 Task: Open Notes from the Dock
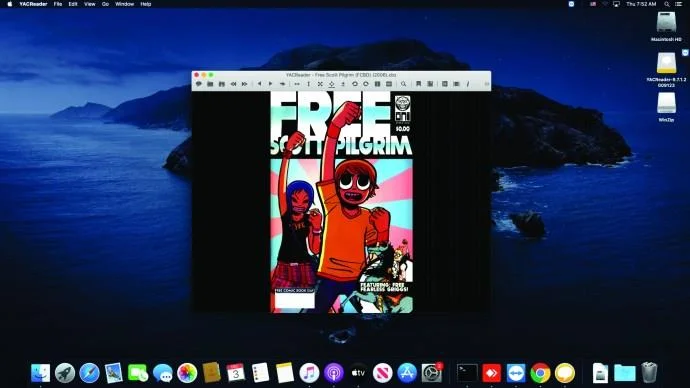285,373
